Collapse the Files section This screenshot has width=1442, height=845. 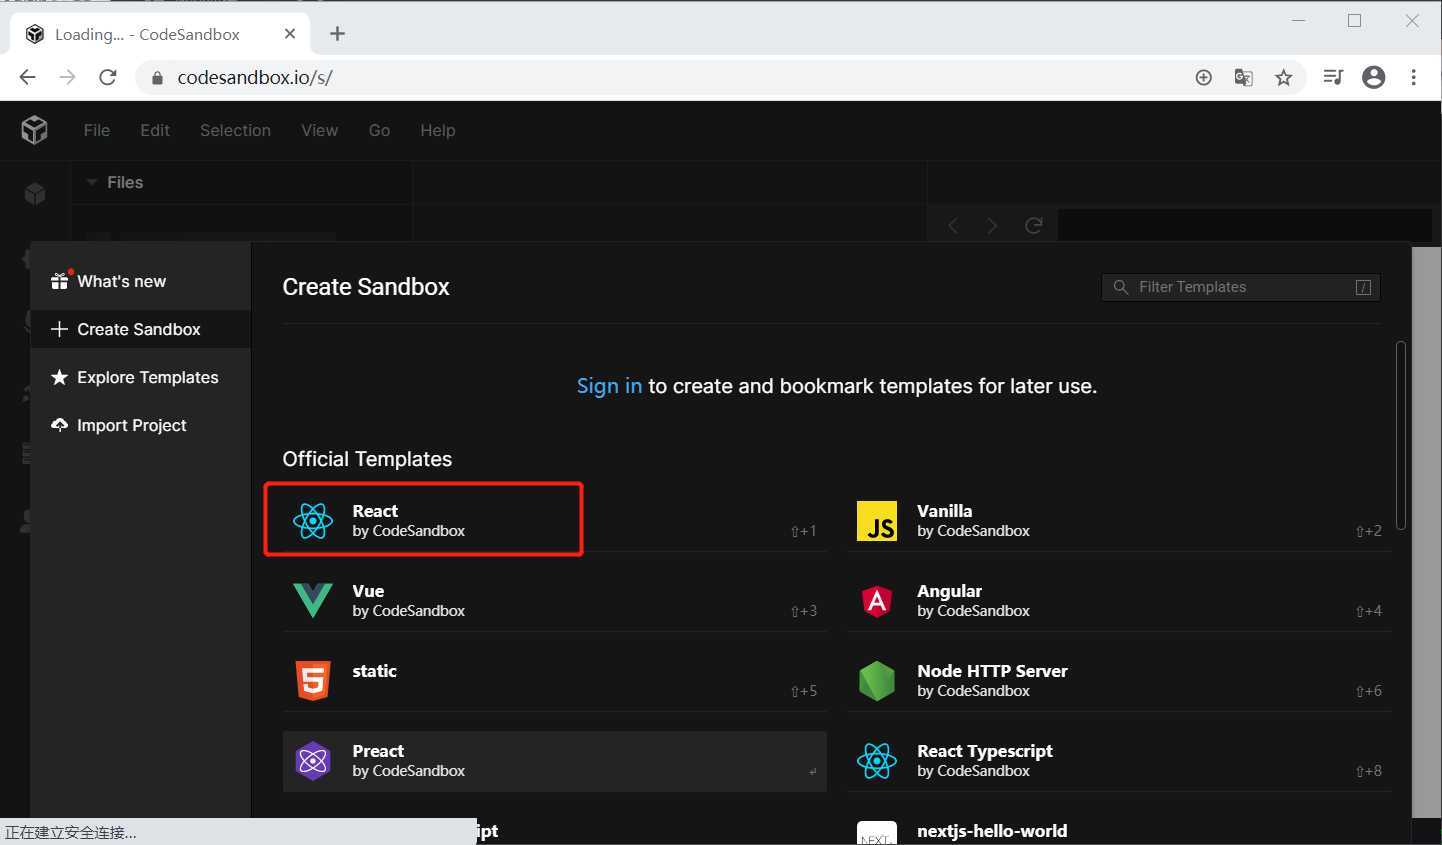[92, 182]
